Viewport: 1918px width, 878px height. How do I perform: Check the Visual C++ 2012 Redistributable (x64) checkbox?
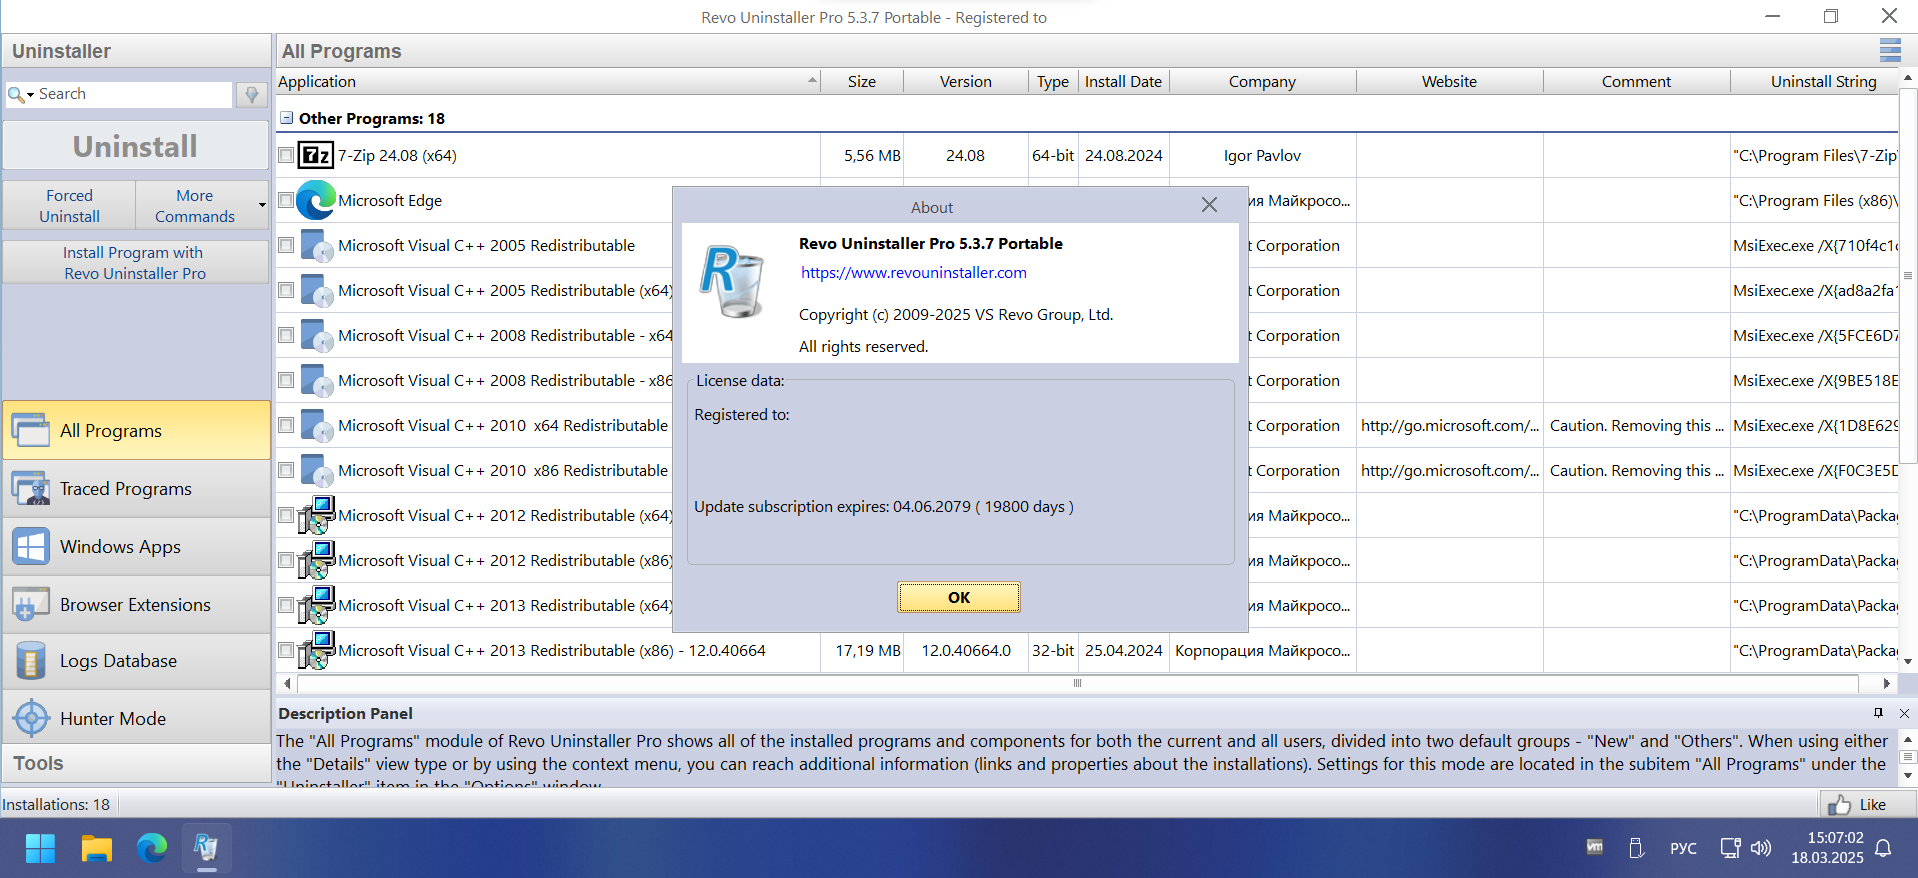(286, 515)
